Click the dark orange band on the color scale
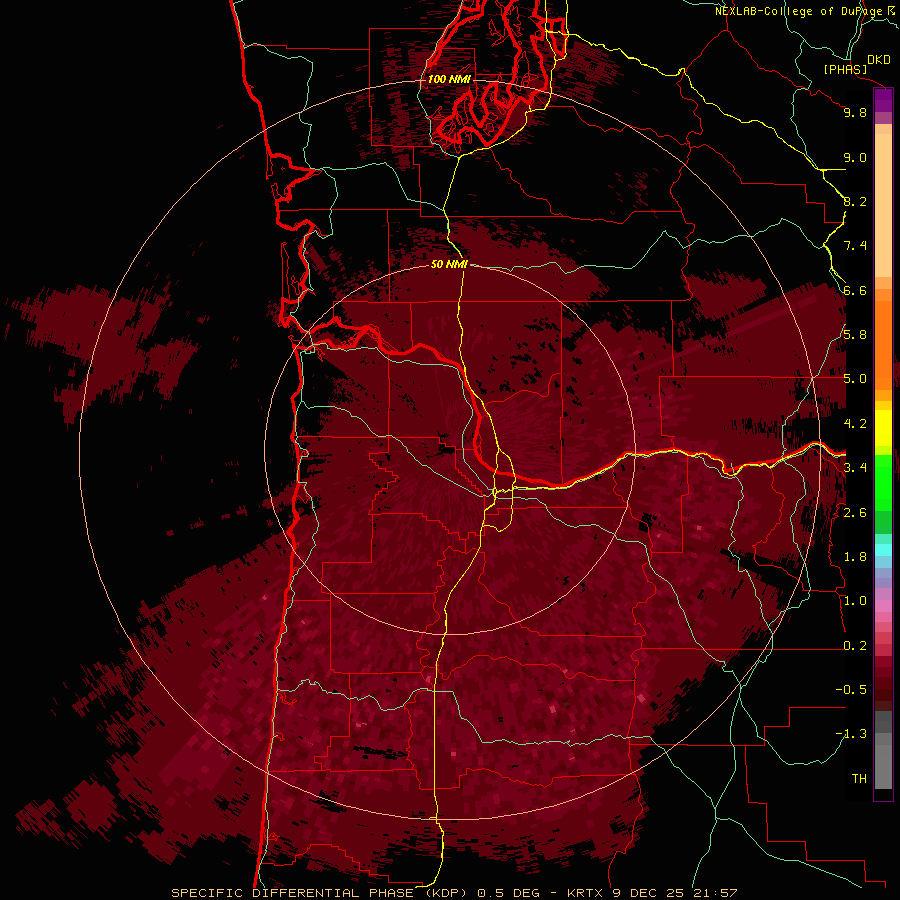Screen dimensions: 900x900 coord(883,344)
